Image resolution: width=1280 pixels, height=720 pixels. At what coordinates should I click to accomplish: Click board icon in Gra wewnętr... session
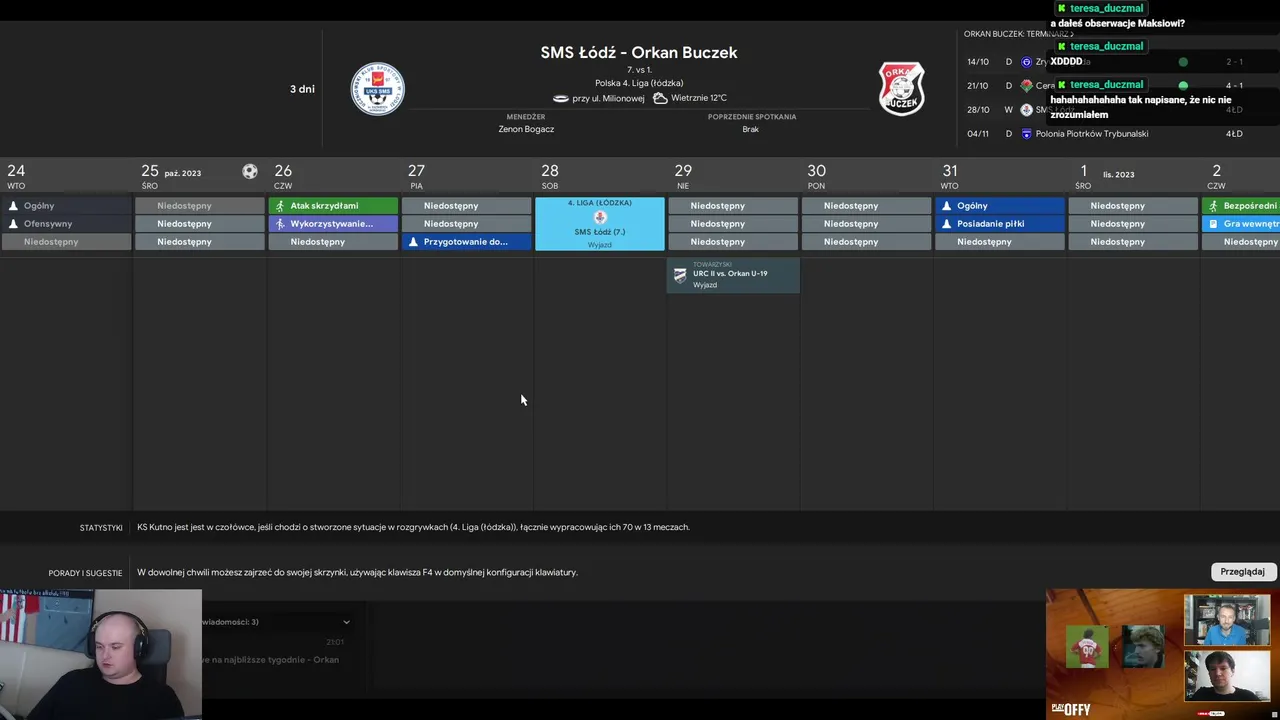click(1213, 224)
